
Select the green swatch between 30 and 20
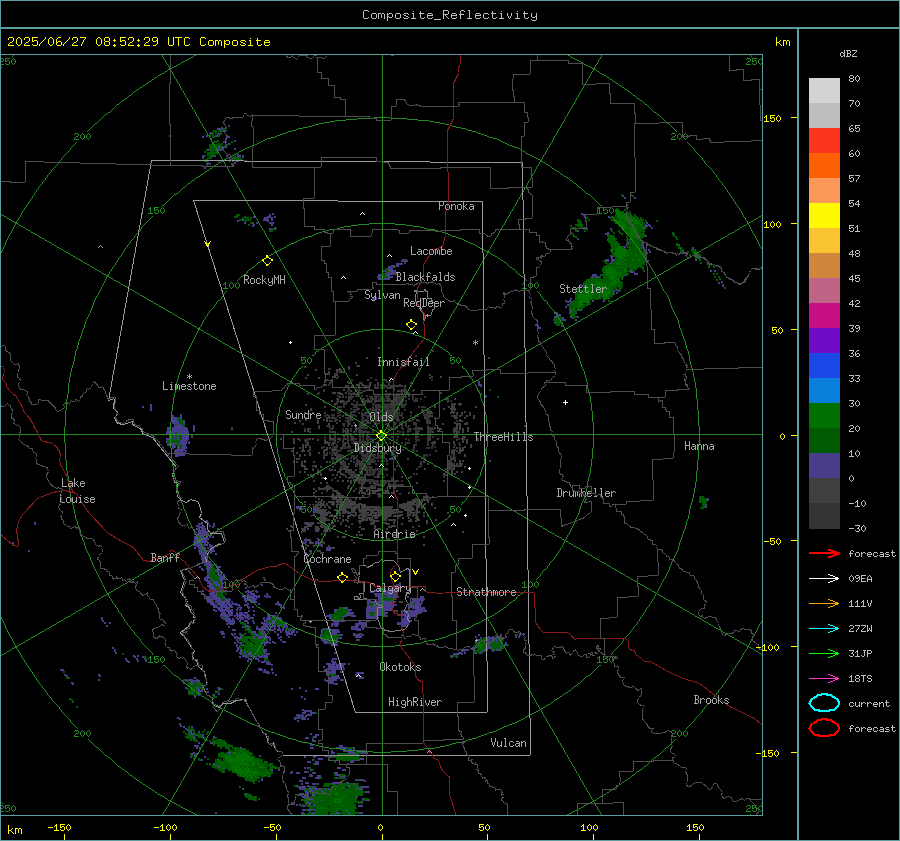824,415
